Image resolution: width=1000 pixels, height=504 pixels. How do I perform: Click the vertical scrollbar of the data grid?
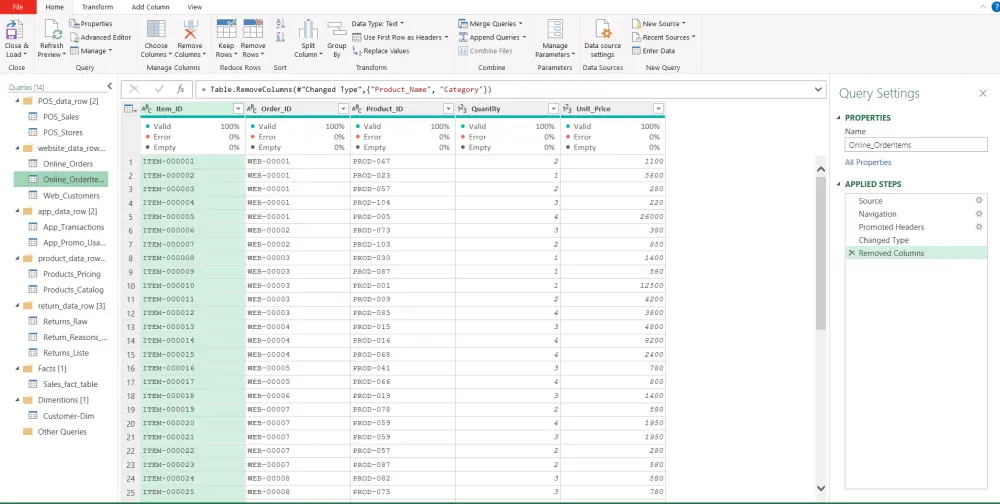coord(821,253)
